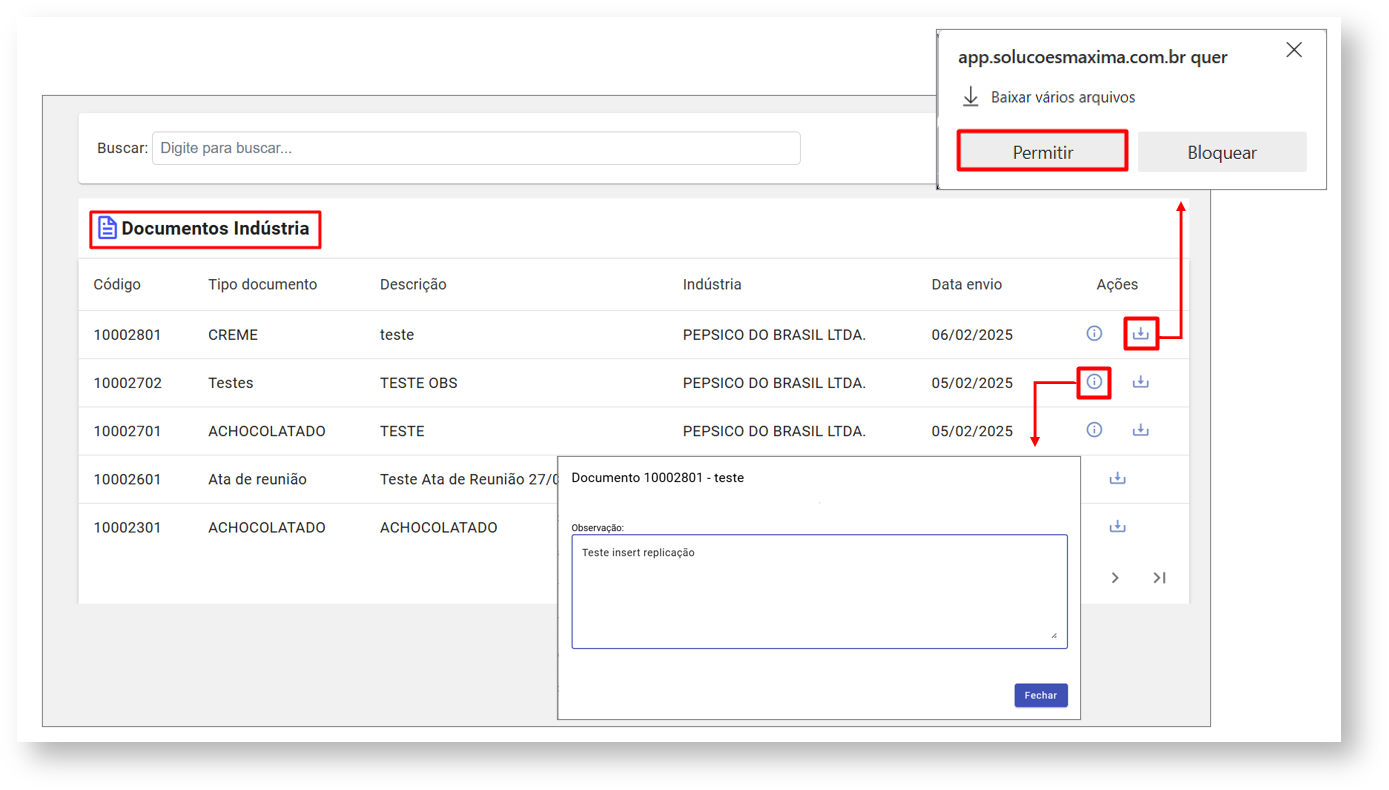Select the Tipo documento column header
Screen dimensions: 1389x790
[262, 285]
